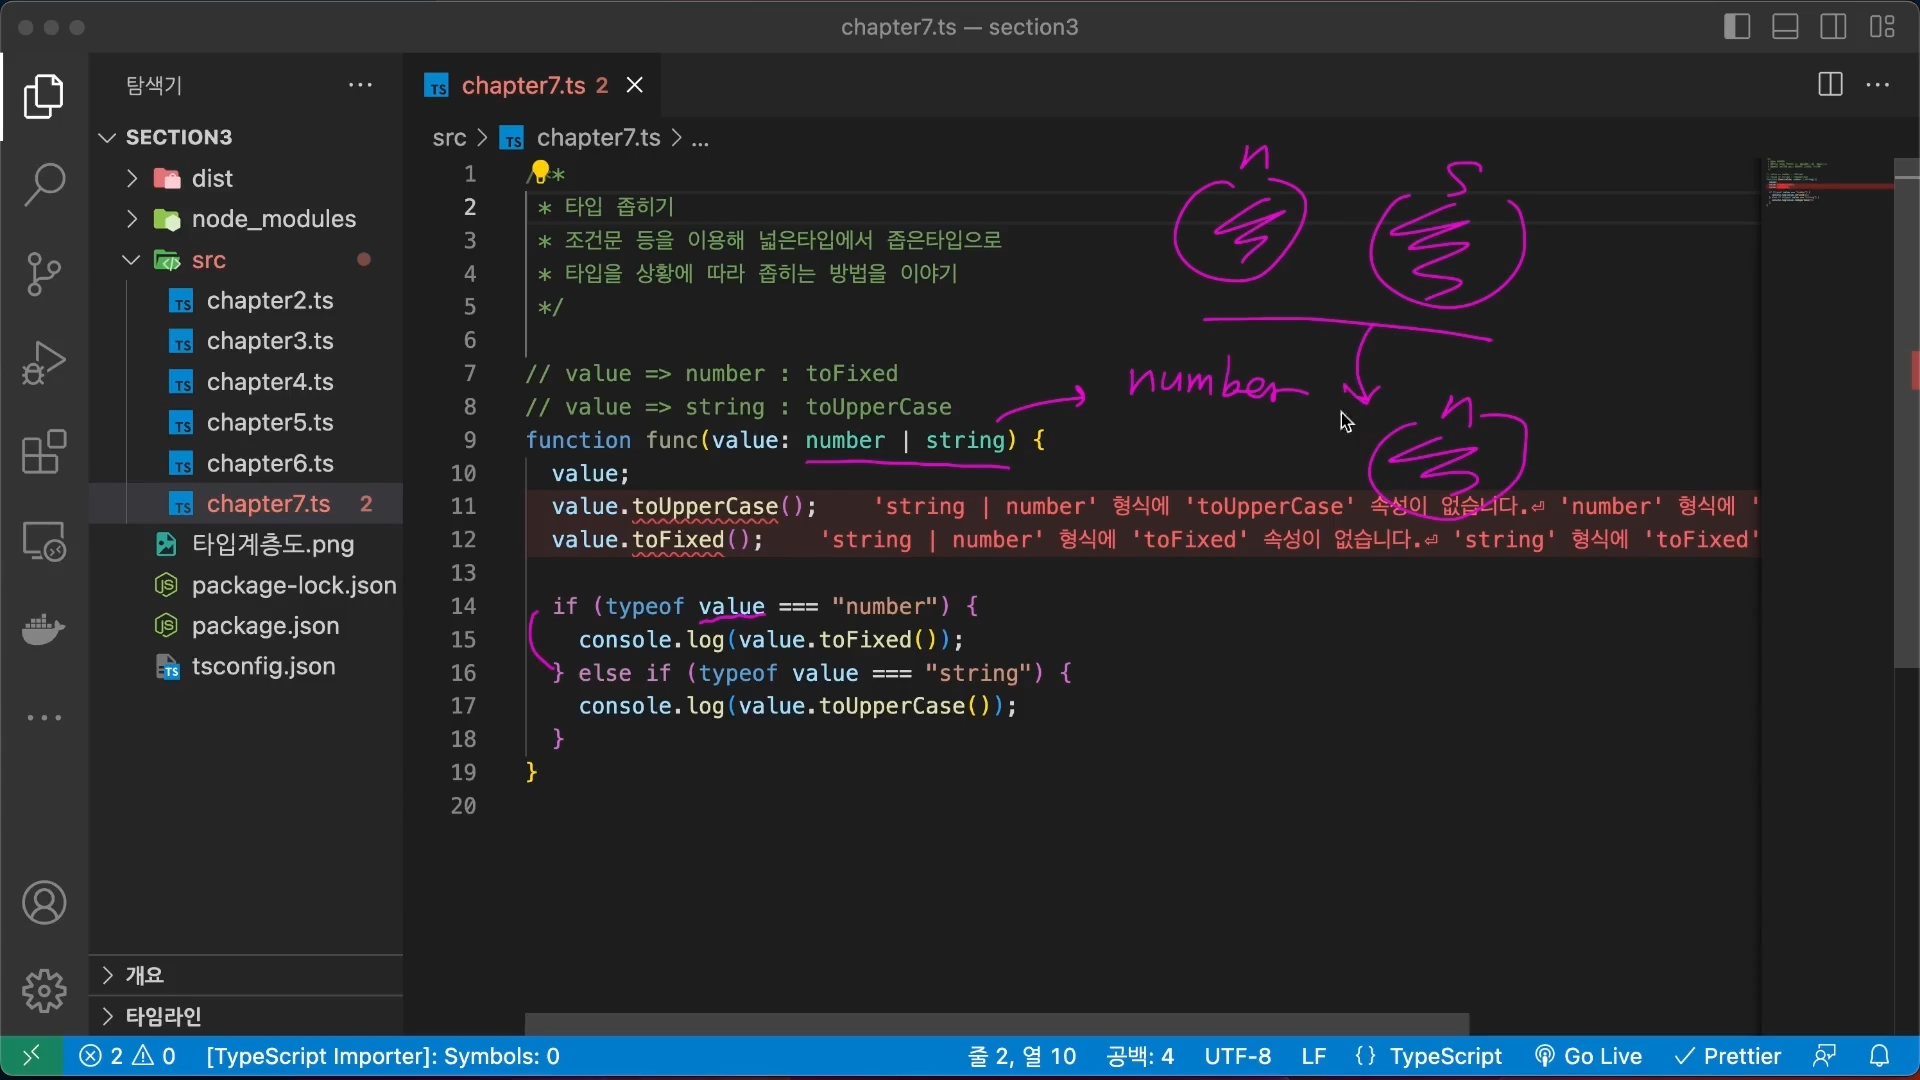Click the split editor right icon
Image resolution: width=1920 pixels, height=1080 pixels.
(x=1830, y=85)
